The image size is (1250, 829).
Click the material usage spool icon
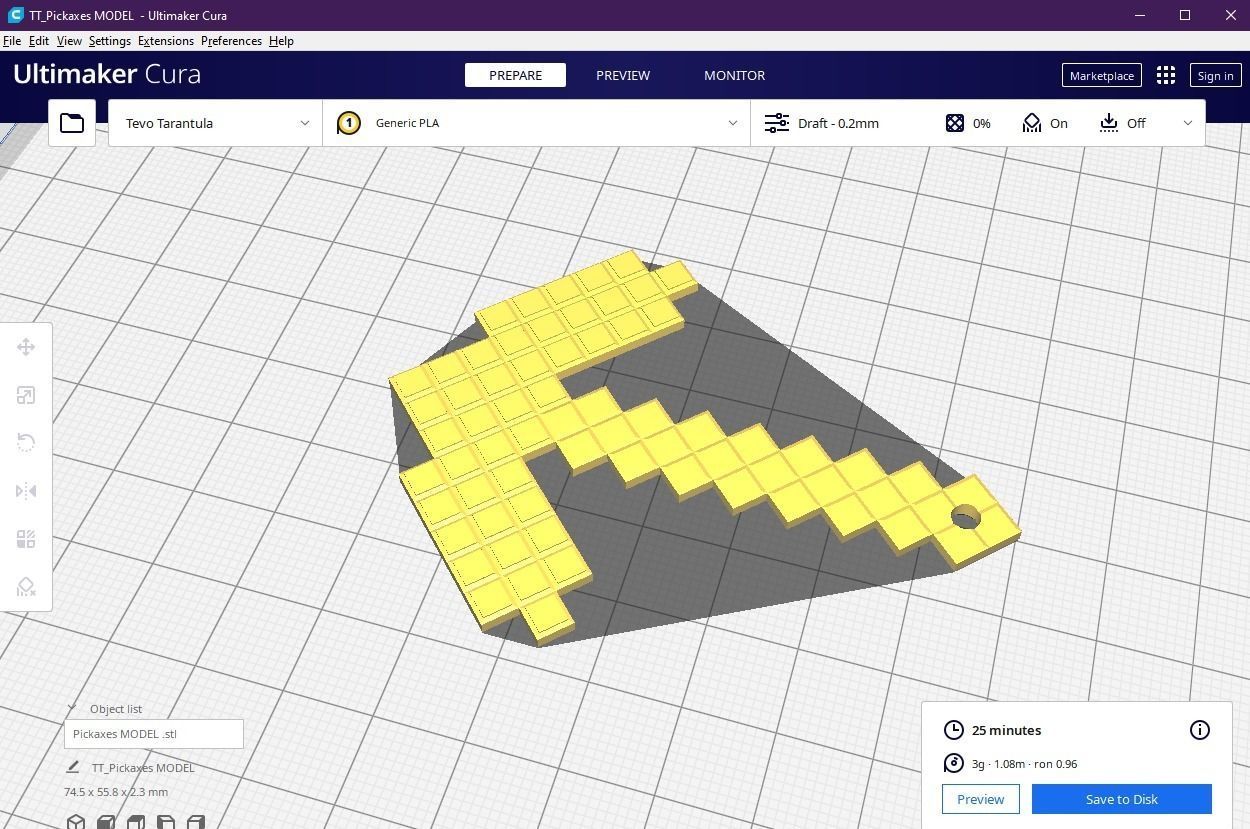(954, 763)
